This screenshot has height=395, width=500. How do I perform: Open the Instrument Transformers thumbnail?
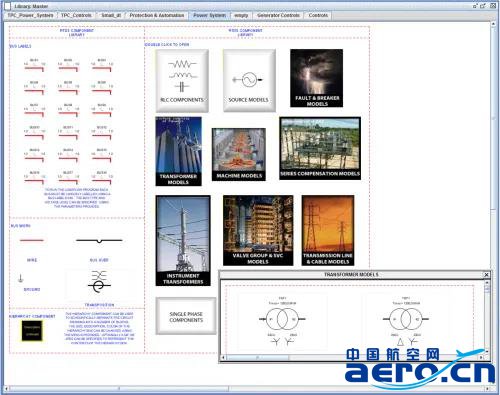click(183, 241)
